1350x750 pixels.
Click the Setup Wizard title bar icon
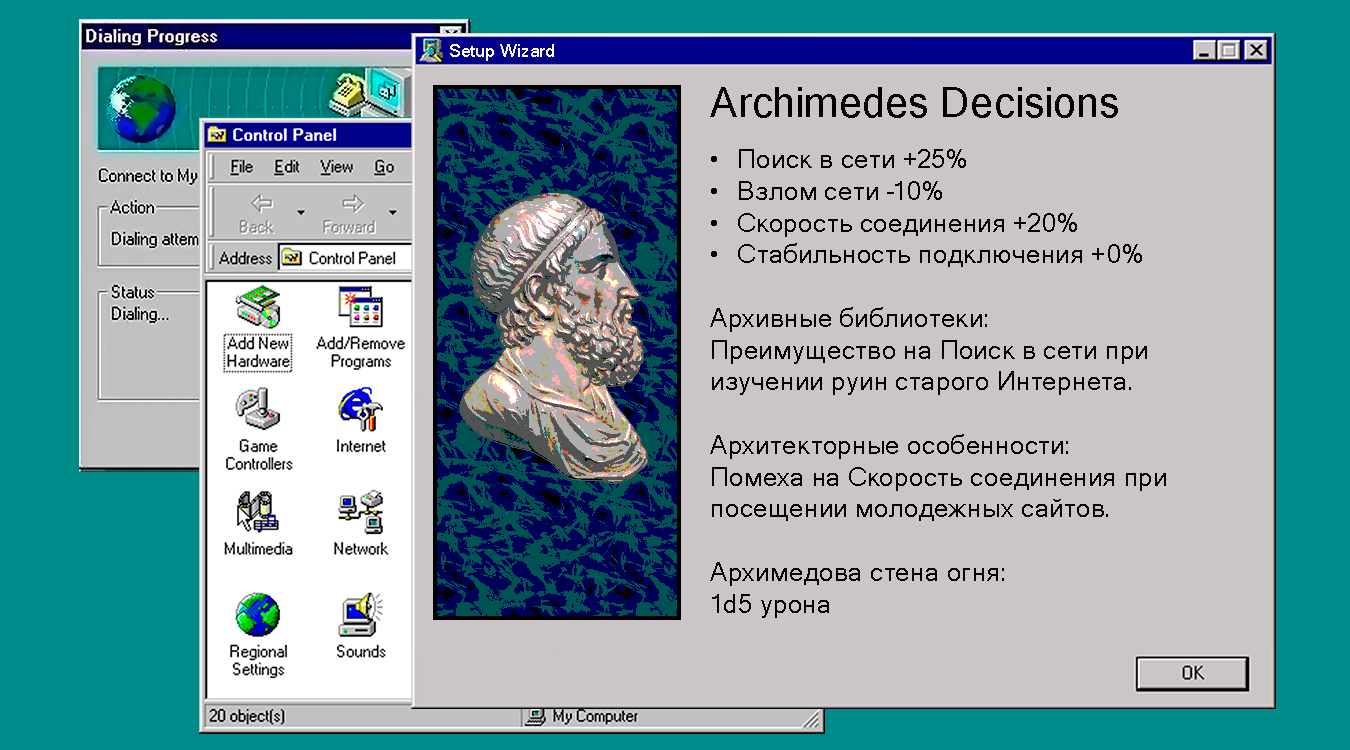[x=432, y=50]
